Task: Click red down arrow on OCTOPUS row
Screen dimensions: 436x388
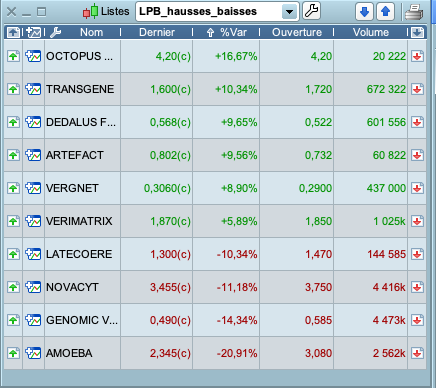Action: pyautogui.click(x=417, y=56)
